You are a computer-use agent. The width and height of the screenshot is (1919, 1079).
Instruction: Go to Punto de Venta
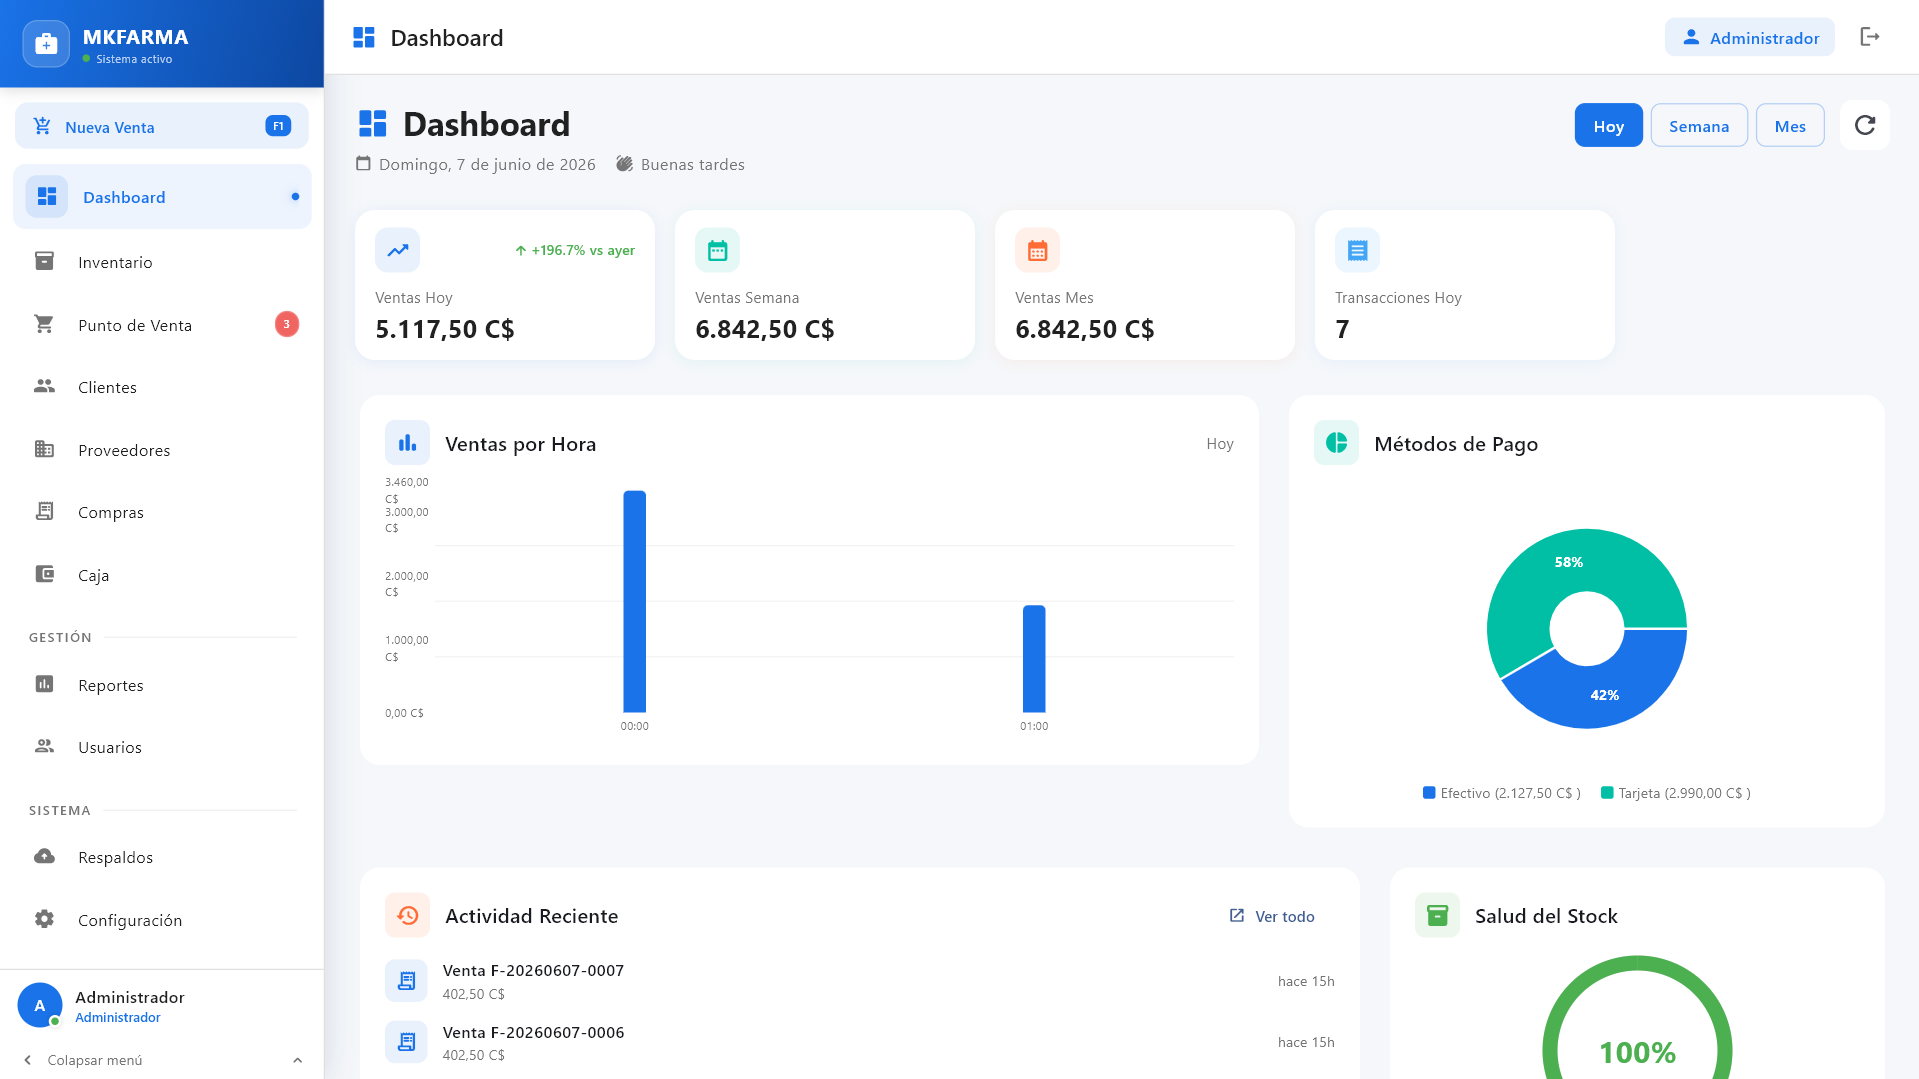coord(162,325)
